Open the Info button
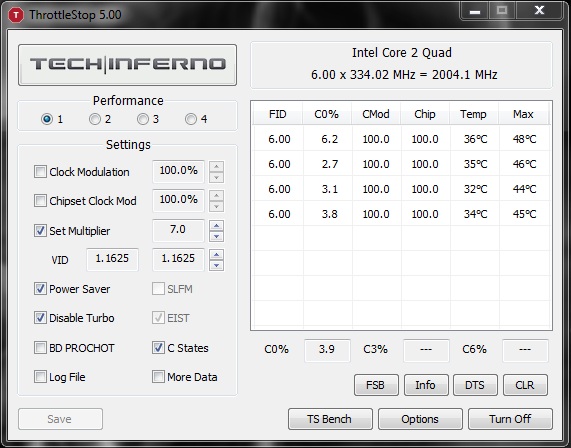571x448 pixels. pos(426,385)
